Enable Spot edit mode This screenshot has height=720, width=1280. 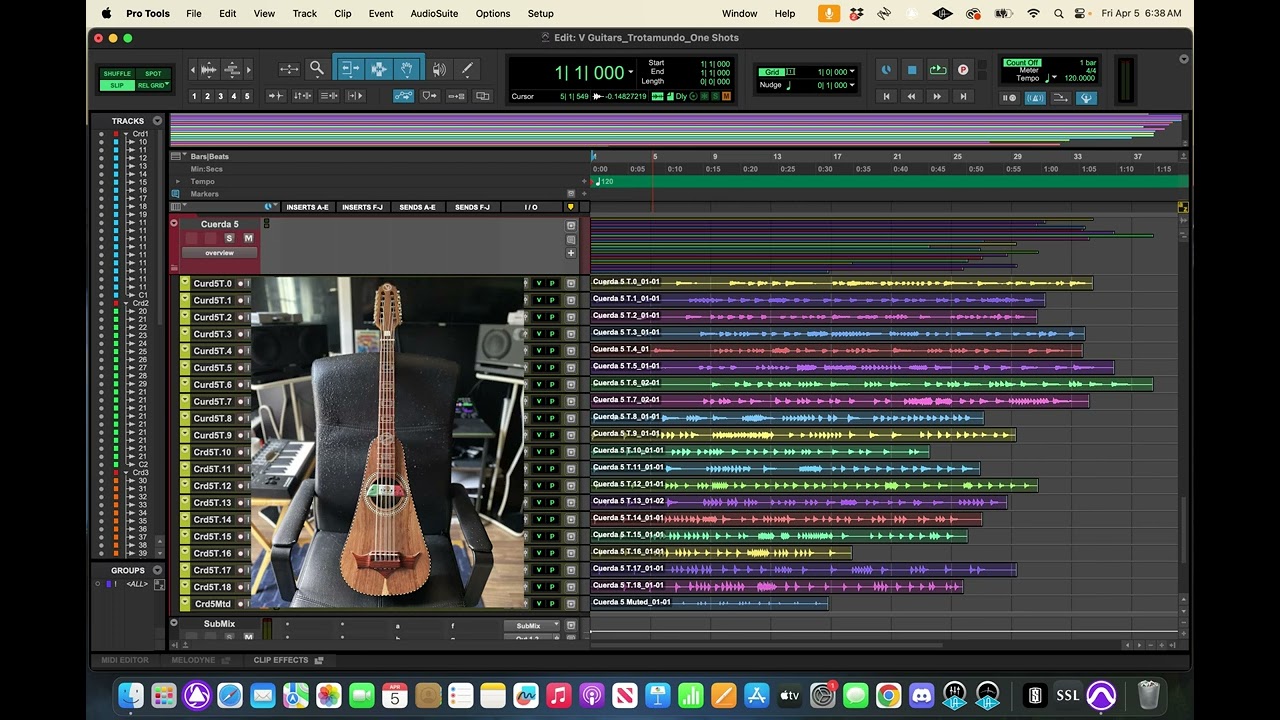[x=153, y=73]
